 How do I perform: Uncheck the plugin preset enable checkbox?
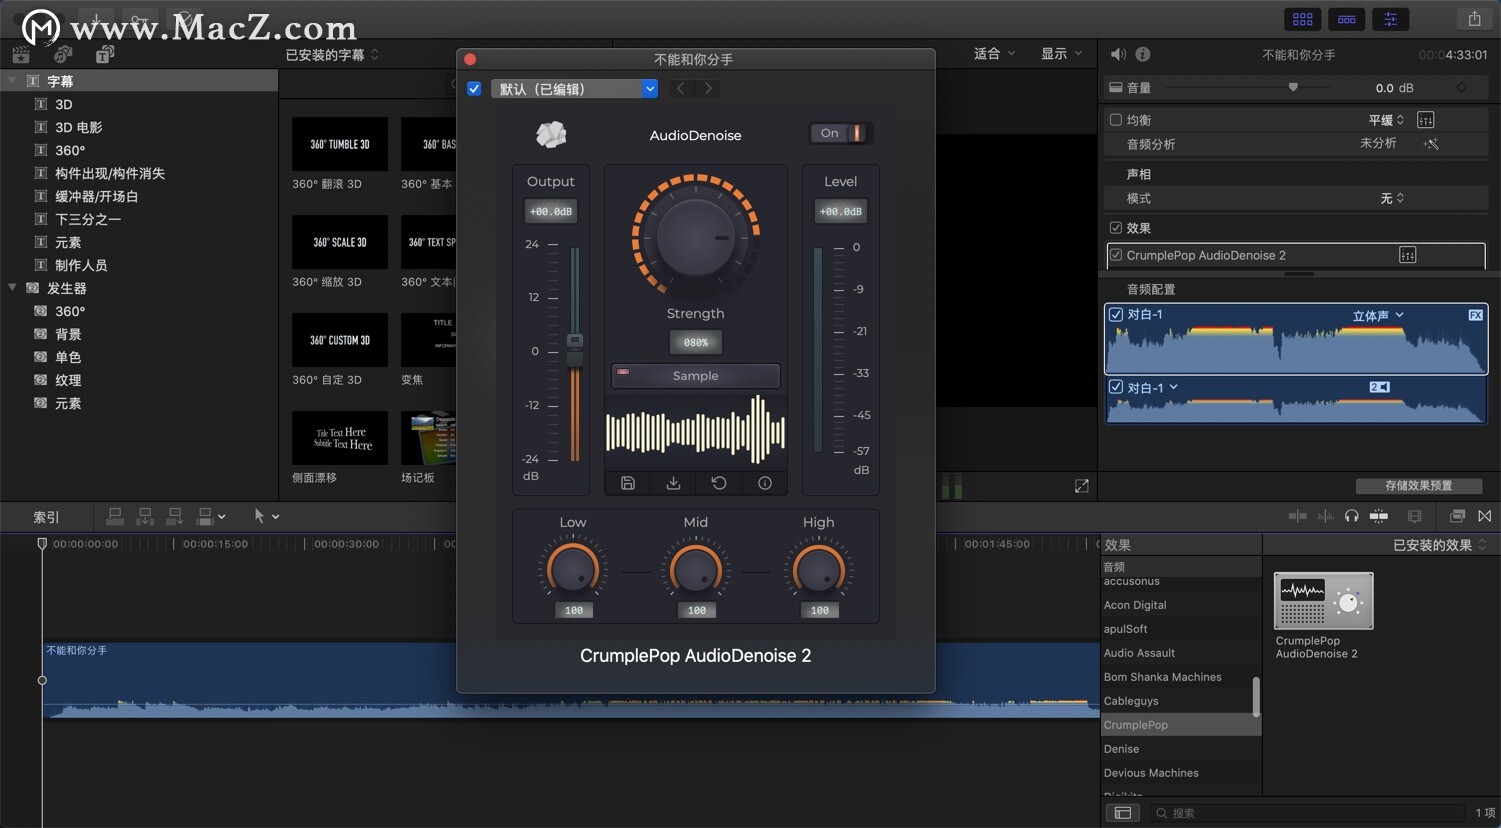(474, 89)
